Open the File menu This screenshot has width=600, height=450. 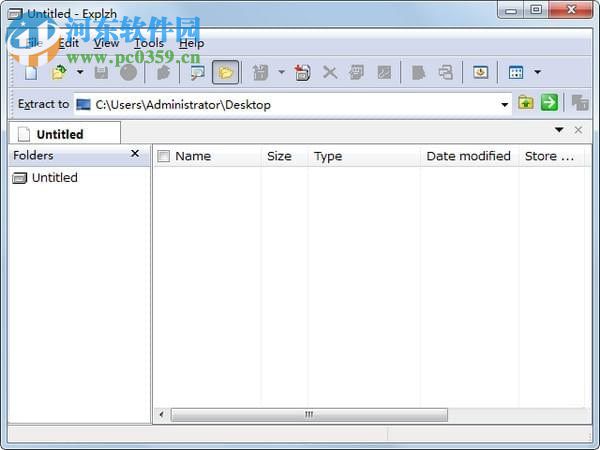(x=34, y=43)
